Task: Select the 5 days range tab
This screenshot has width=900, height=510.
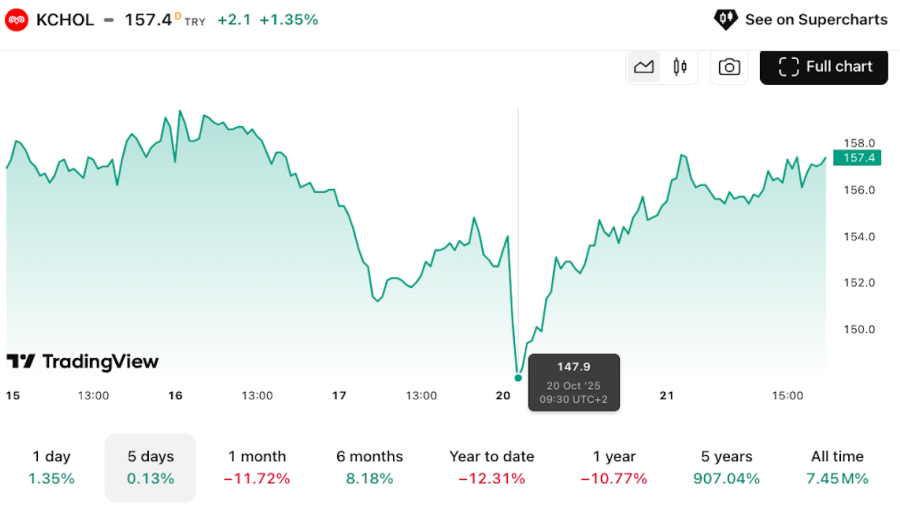Action: [x=150, y=467]
